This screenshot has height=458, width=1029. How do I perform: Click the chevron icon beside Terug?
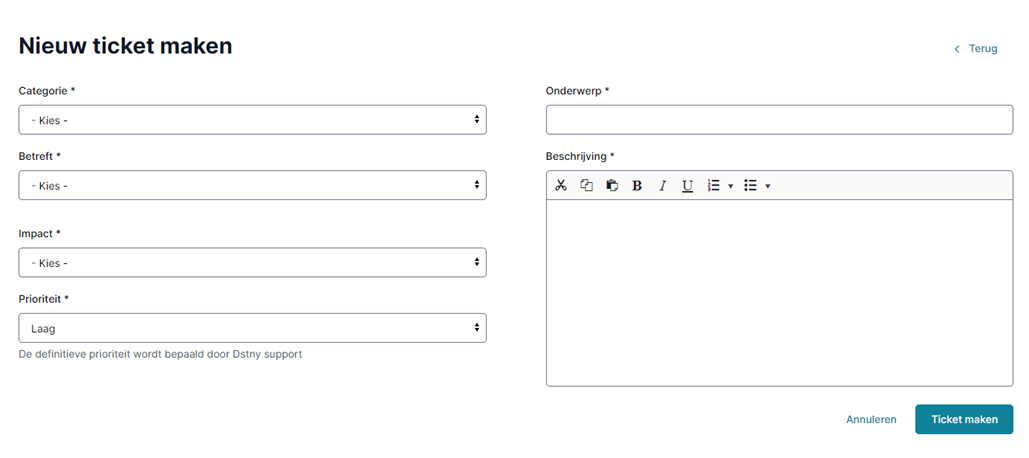pos(957,49)
